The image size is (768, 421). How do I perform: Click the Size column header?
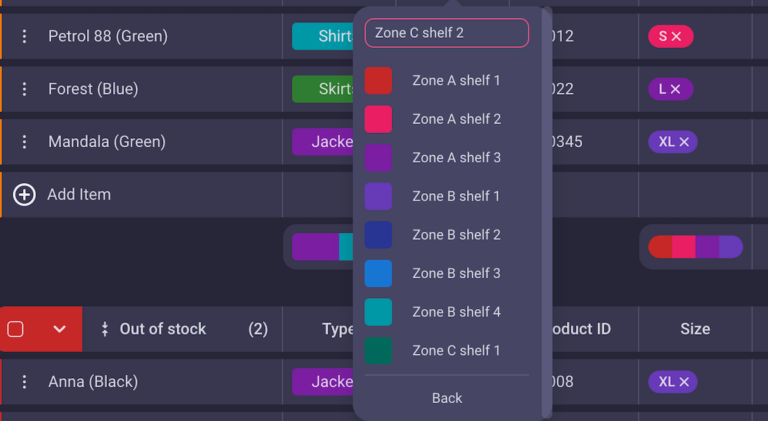(x=695, y=329)
